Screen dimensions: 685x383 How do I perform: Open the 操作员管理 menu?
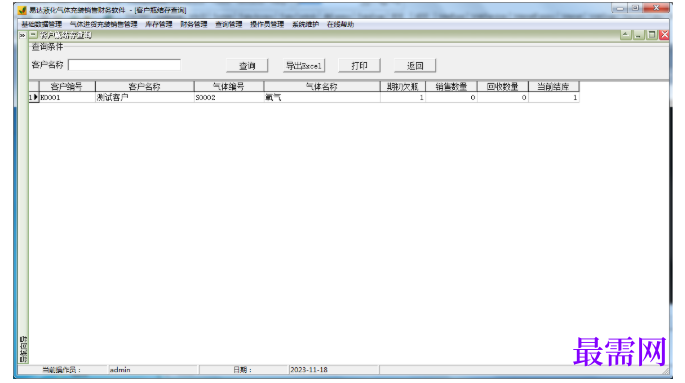tap(267, 24)
